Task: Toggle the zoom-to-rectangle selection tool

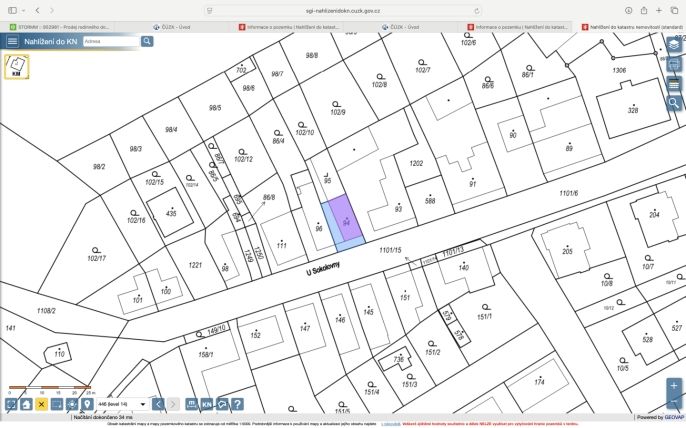Action: click(x=57, y=404)
